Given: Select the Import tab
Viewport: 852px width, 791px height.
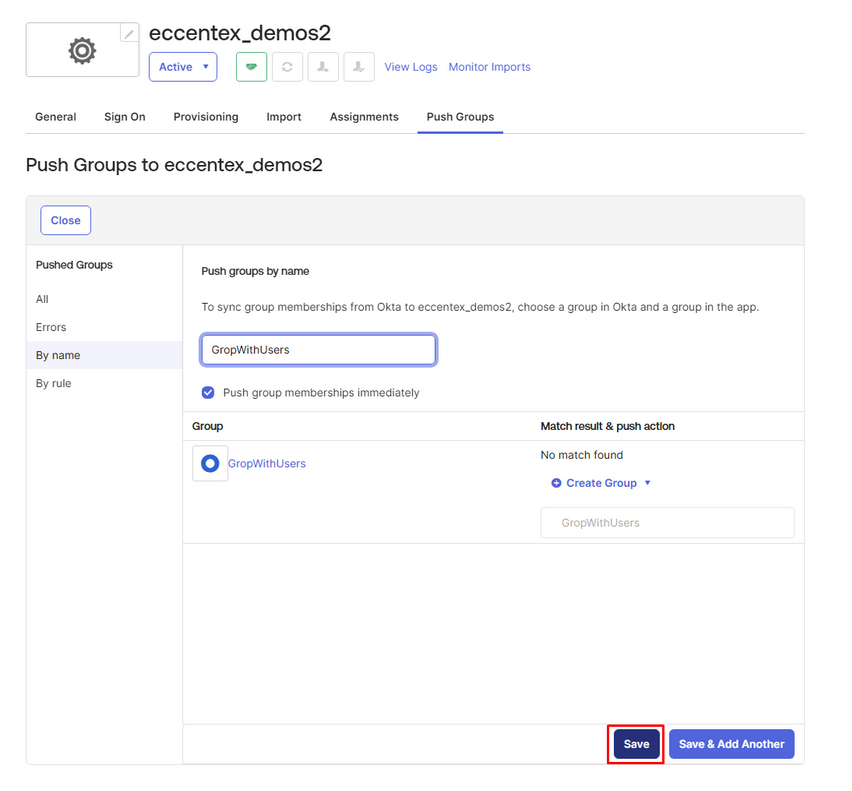Looking at the screenshot, I should (284, 117).
